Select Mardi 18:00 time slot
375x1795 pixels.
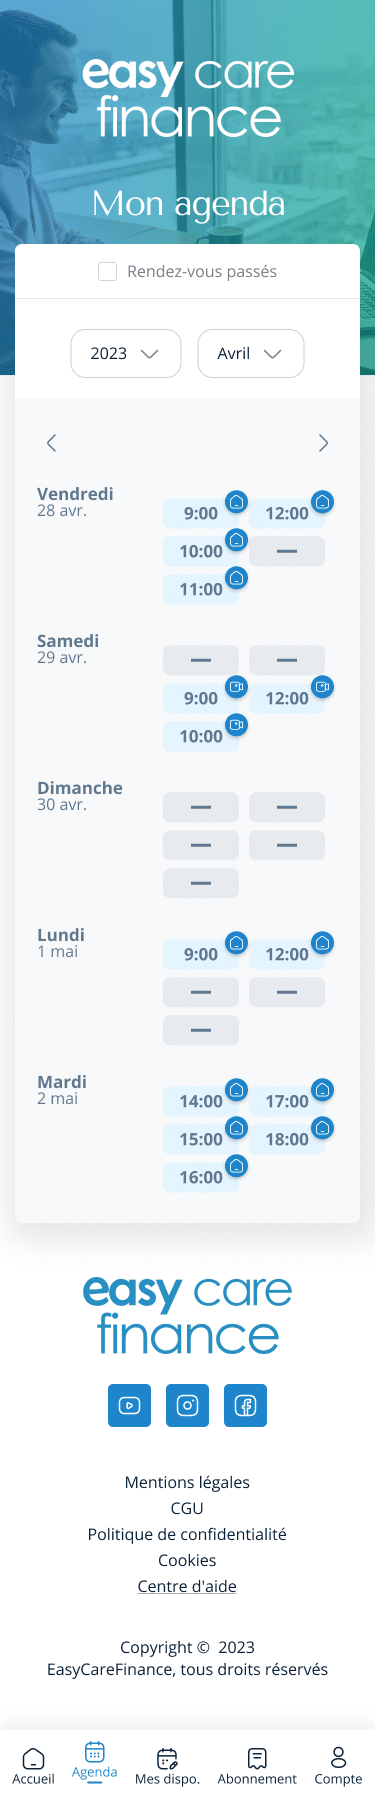point(287,1139)
